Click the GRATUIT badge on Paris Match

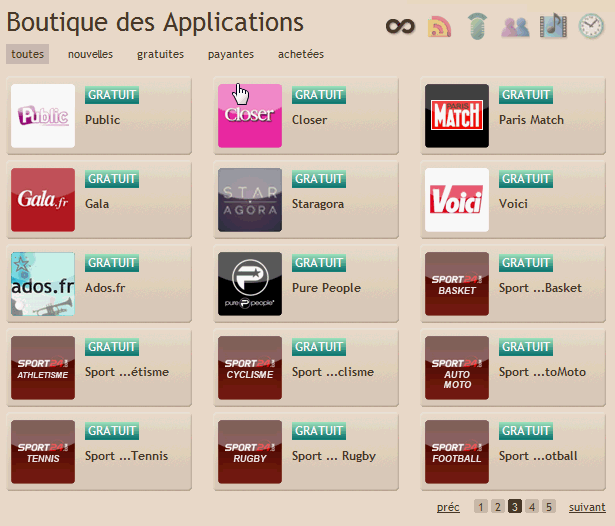coord(526,95)
